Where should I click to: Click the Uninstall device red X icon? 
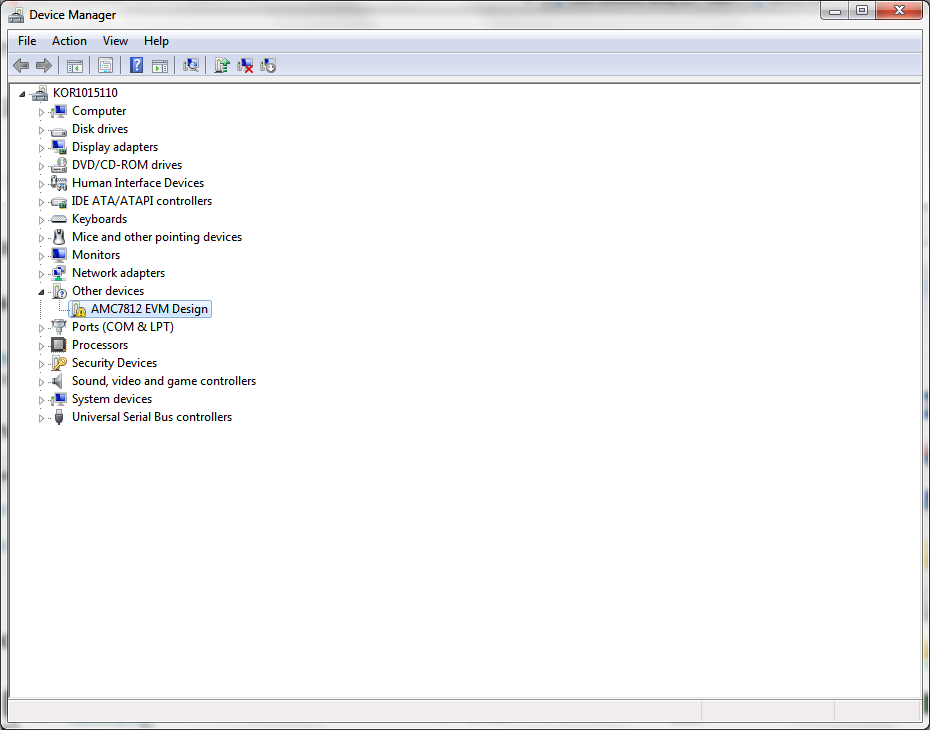pos(245,65)
